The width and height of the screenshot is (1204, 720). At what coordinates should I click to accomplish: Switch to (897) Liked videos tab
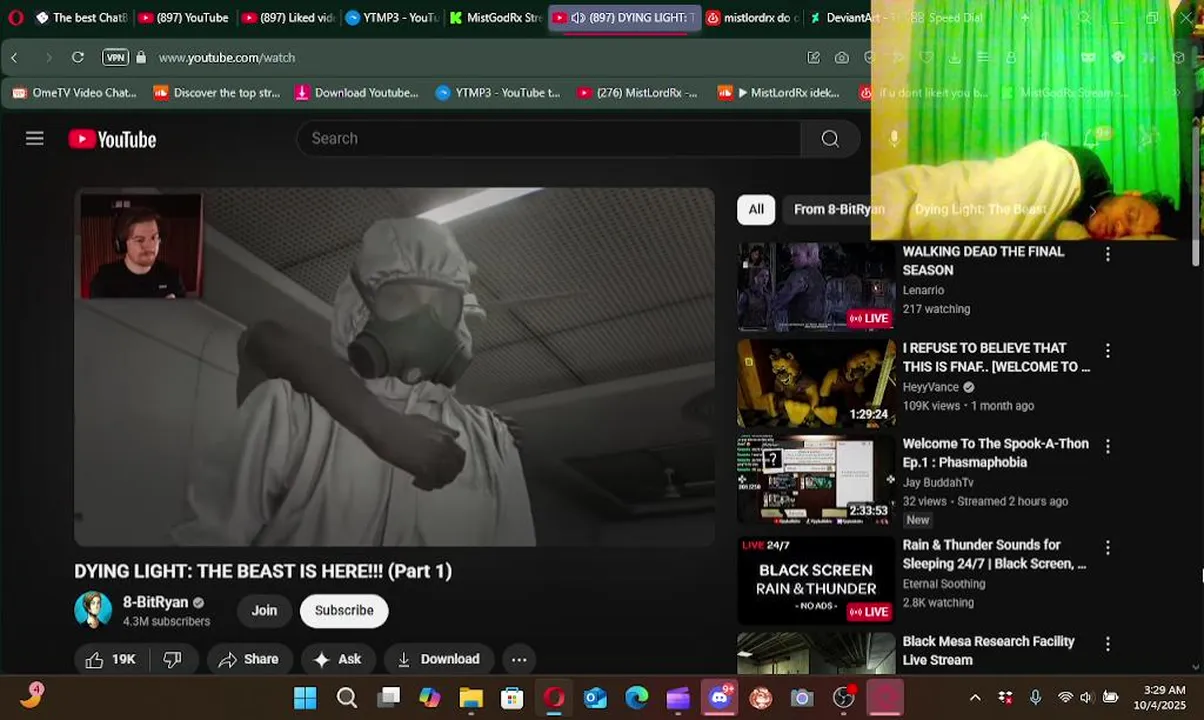pos(287,17)
